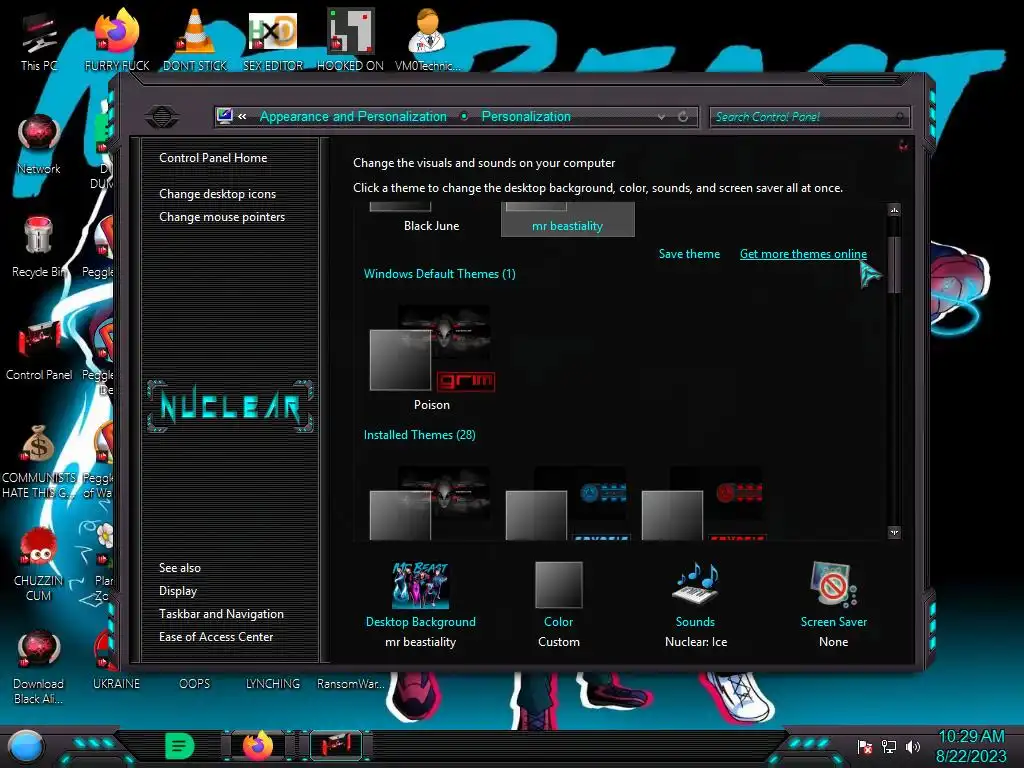
Task: Open the Download Black Ali... desktop icon
Action: 39,667
